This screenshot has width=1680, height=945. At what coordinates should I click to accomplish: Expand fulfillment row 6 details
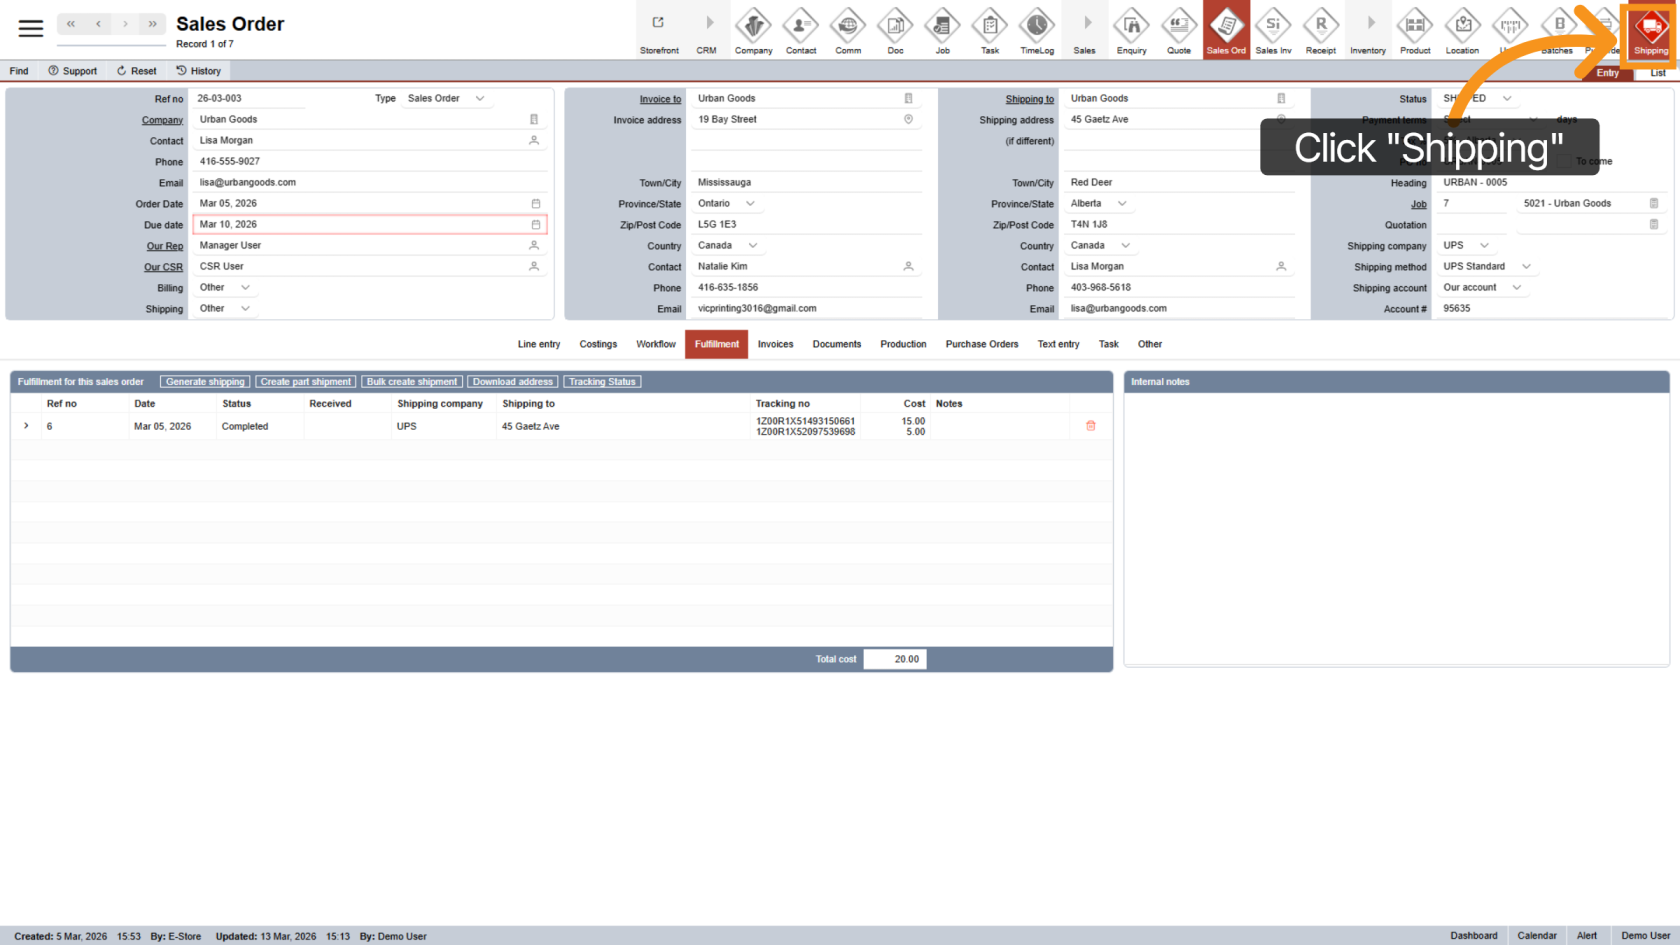[26, 426]
